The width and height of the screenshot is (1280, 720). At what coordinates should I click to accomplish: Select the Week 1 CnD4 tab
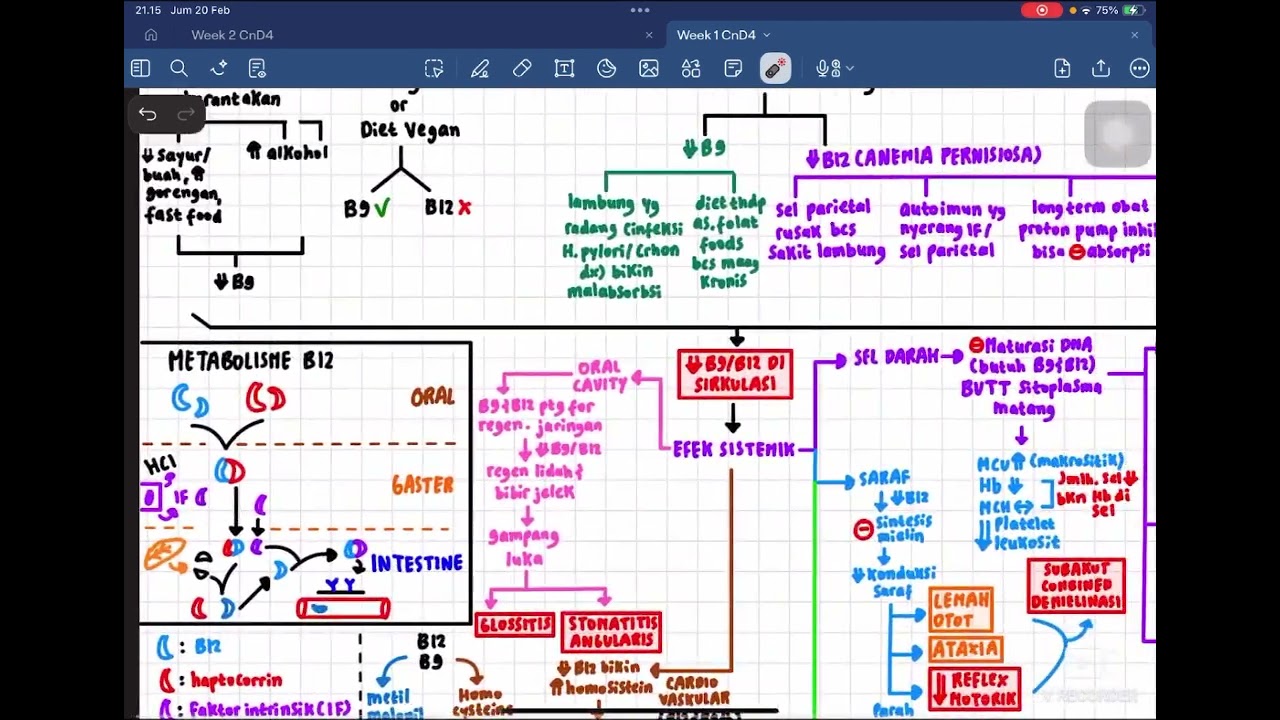pyautogui.click(x=716, y=35)
